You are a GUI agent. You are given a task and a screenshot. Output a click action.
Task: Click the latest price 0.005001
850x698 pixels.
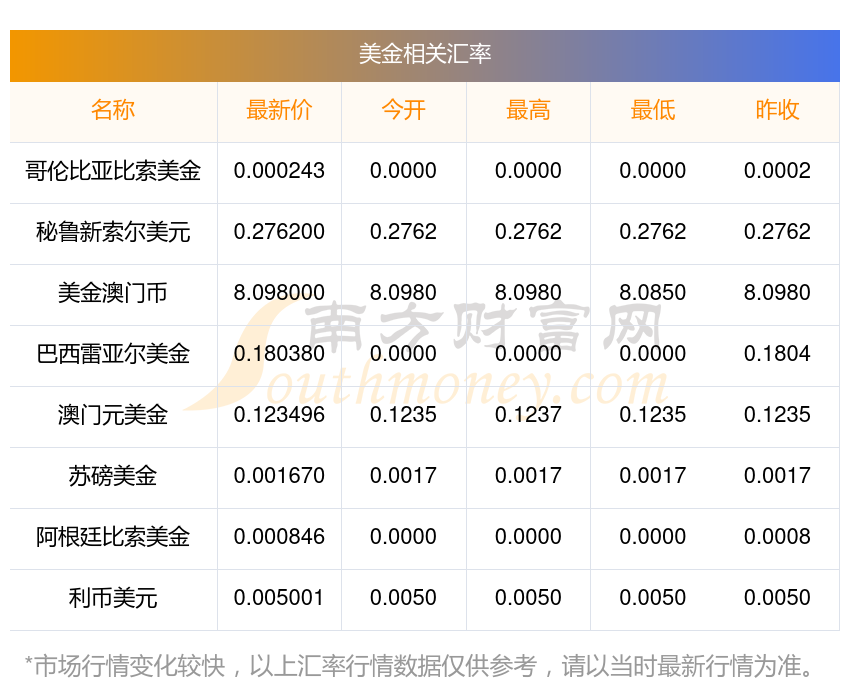[x=279, y=598]
